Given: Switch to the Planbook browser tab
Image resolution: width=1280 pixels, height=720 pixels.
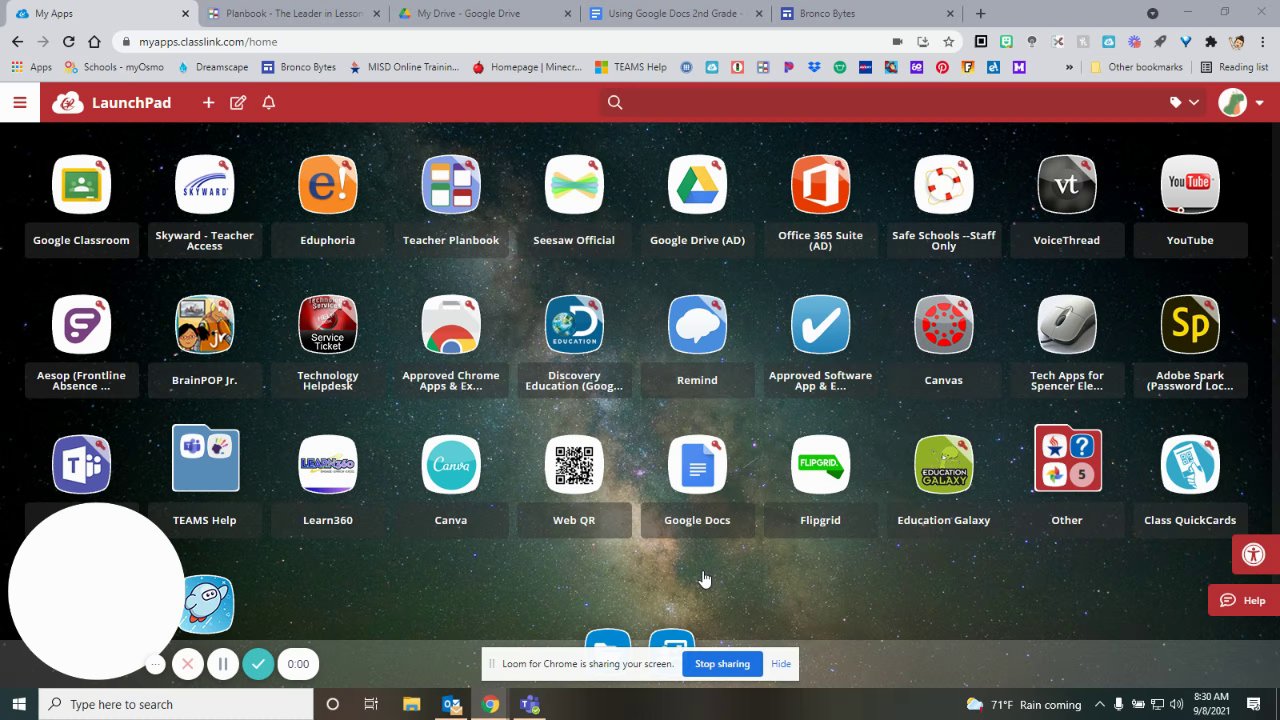Looking at the screenshot, I should [x=293, y=14].
